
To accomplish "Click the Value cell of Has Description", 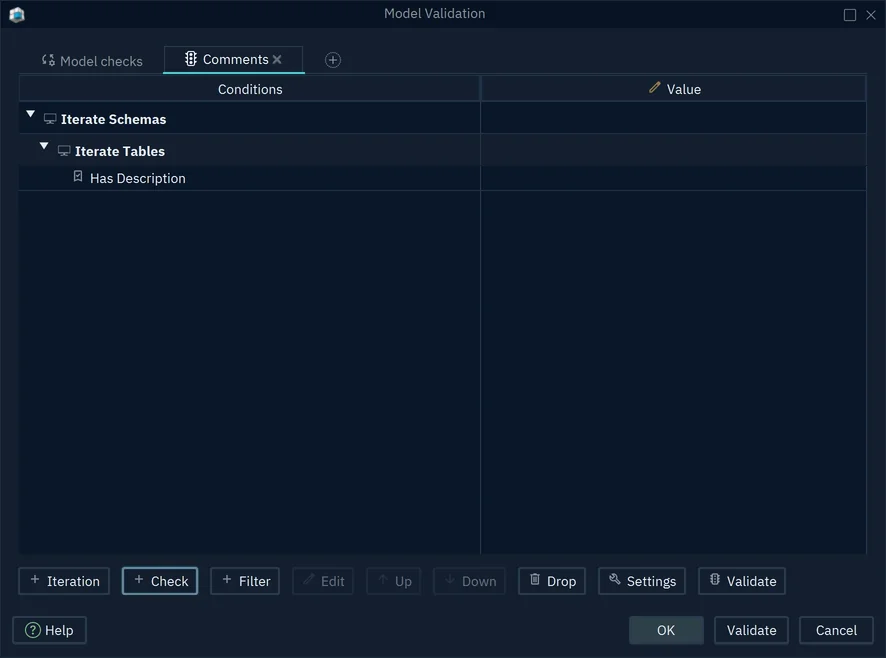I will tap(674, 178).
